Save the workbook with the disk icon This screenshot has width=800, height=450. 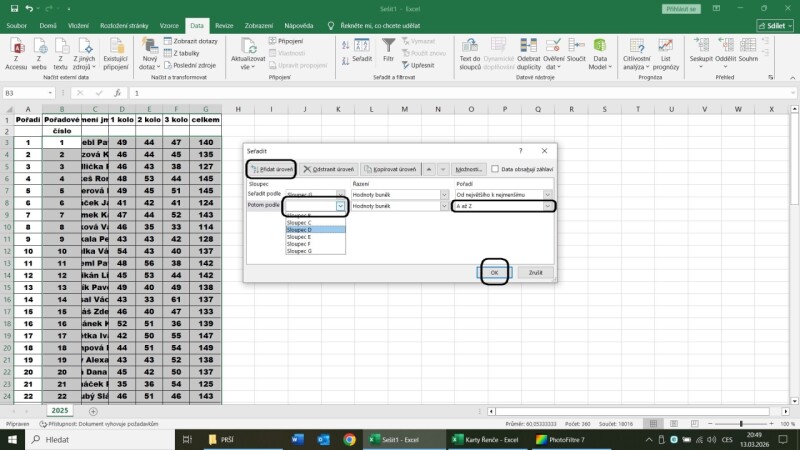[x=14, y=9]
